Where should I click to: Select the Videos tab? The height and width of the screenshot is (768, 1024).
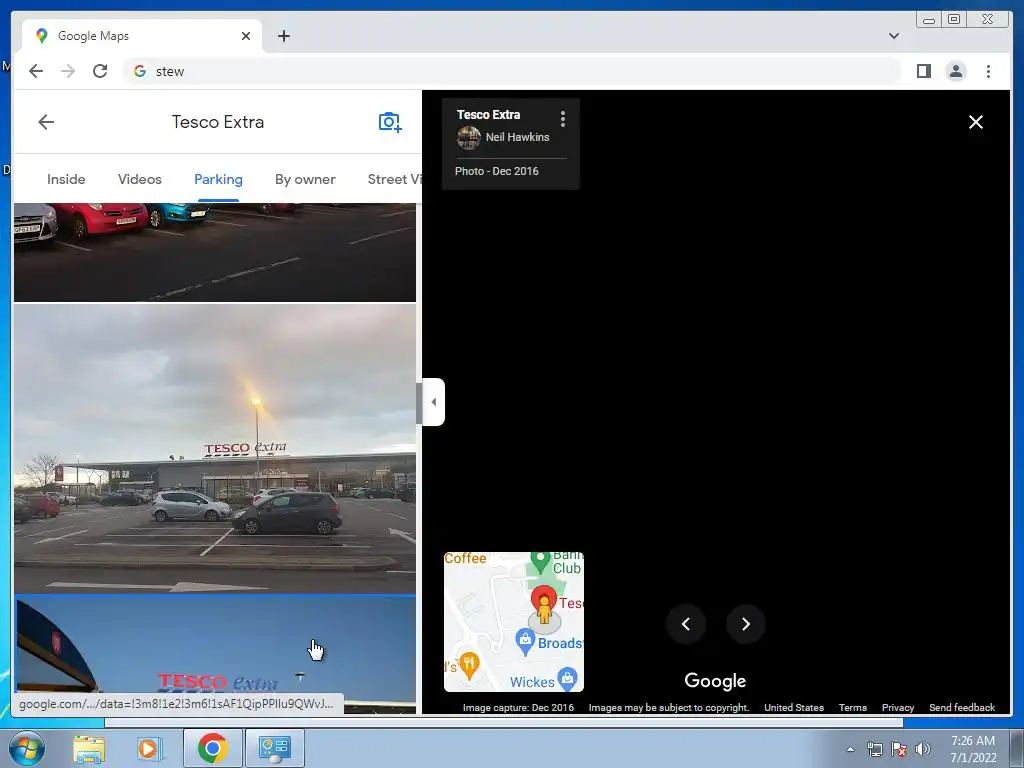coord(140,179)
